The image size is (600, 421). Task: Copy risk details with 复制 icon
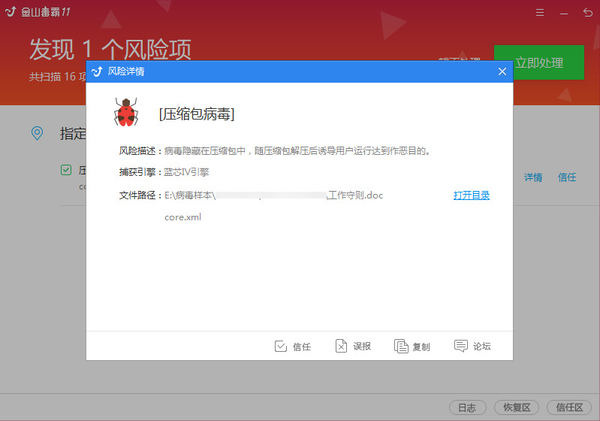pyautogui.click(x=401, y=346)
